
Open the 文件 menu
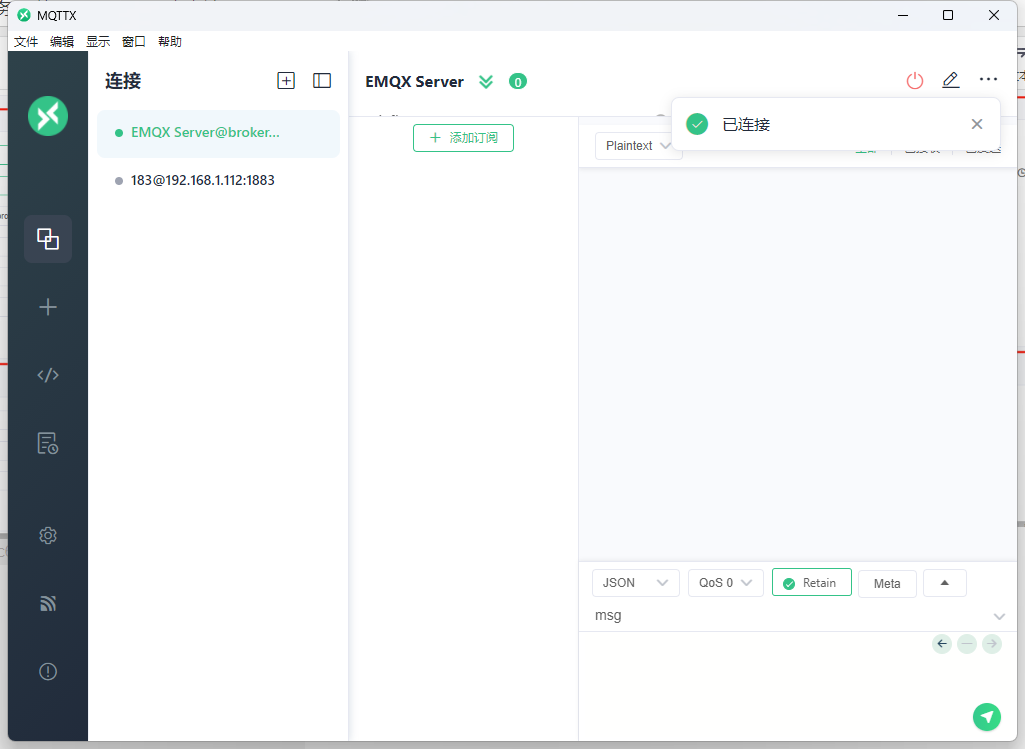click(26, 42)
